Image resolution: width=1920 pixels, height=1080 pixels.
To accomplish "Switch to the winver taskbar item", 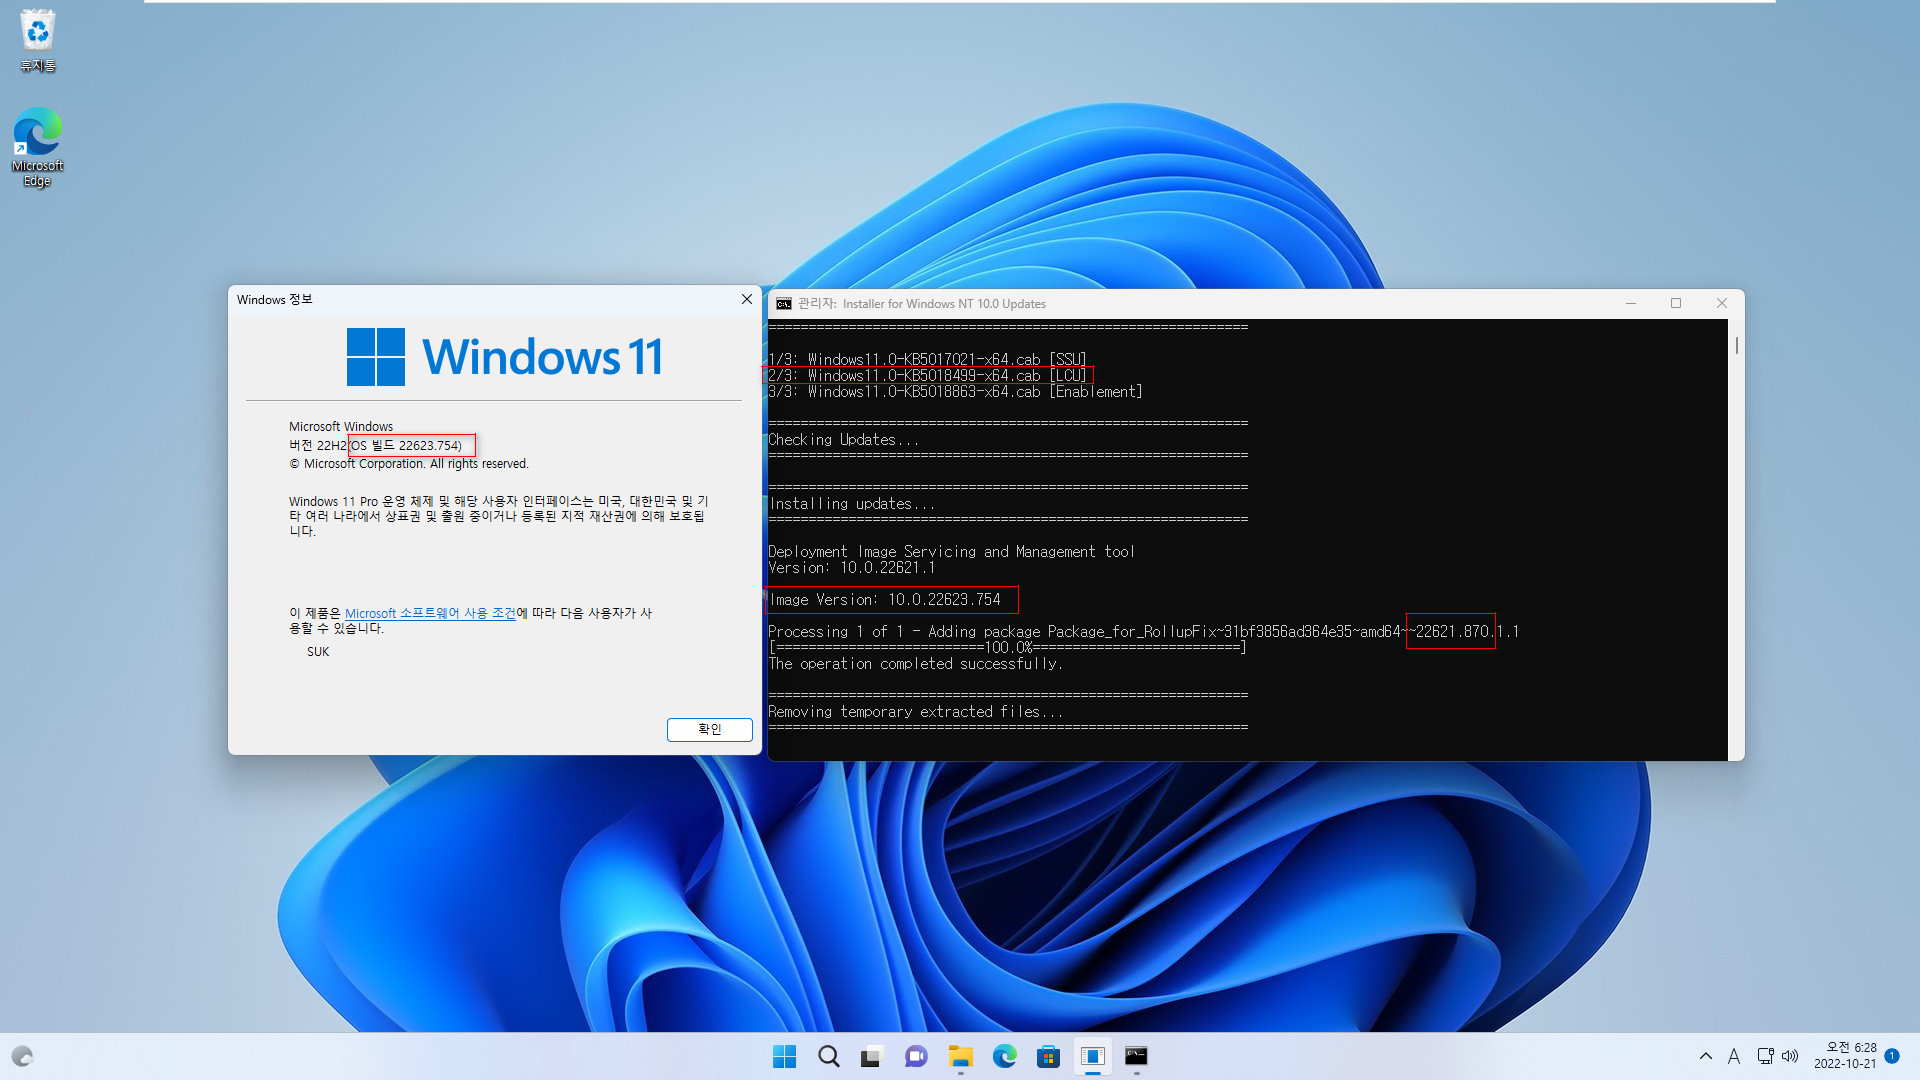I will pos(1092,1056).
